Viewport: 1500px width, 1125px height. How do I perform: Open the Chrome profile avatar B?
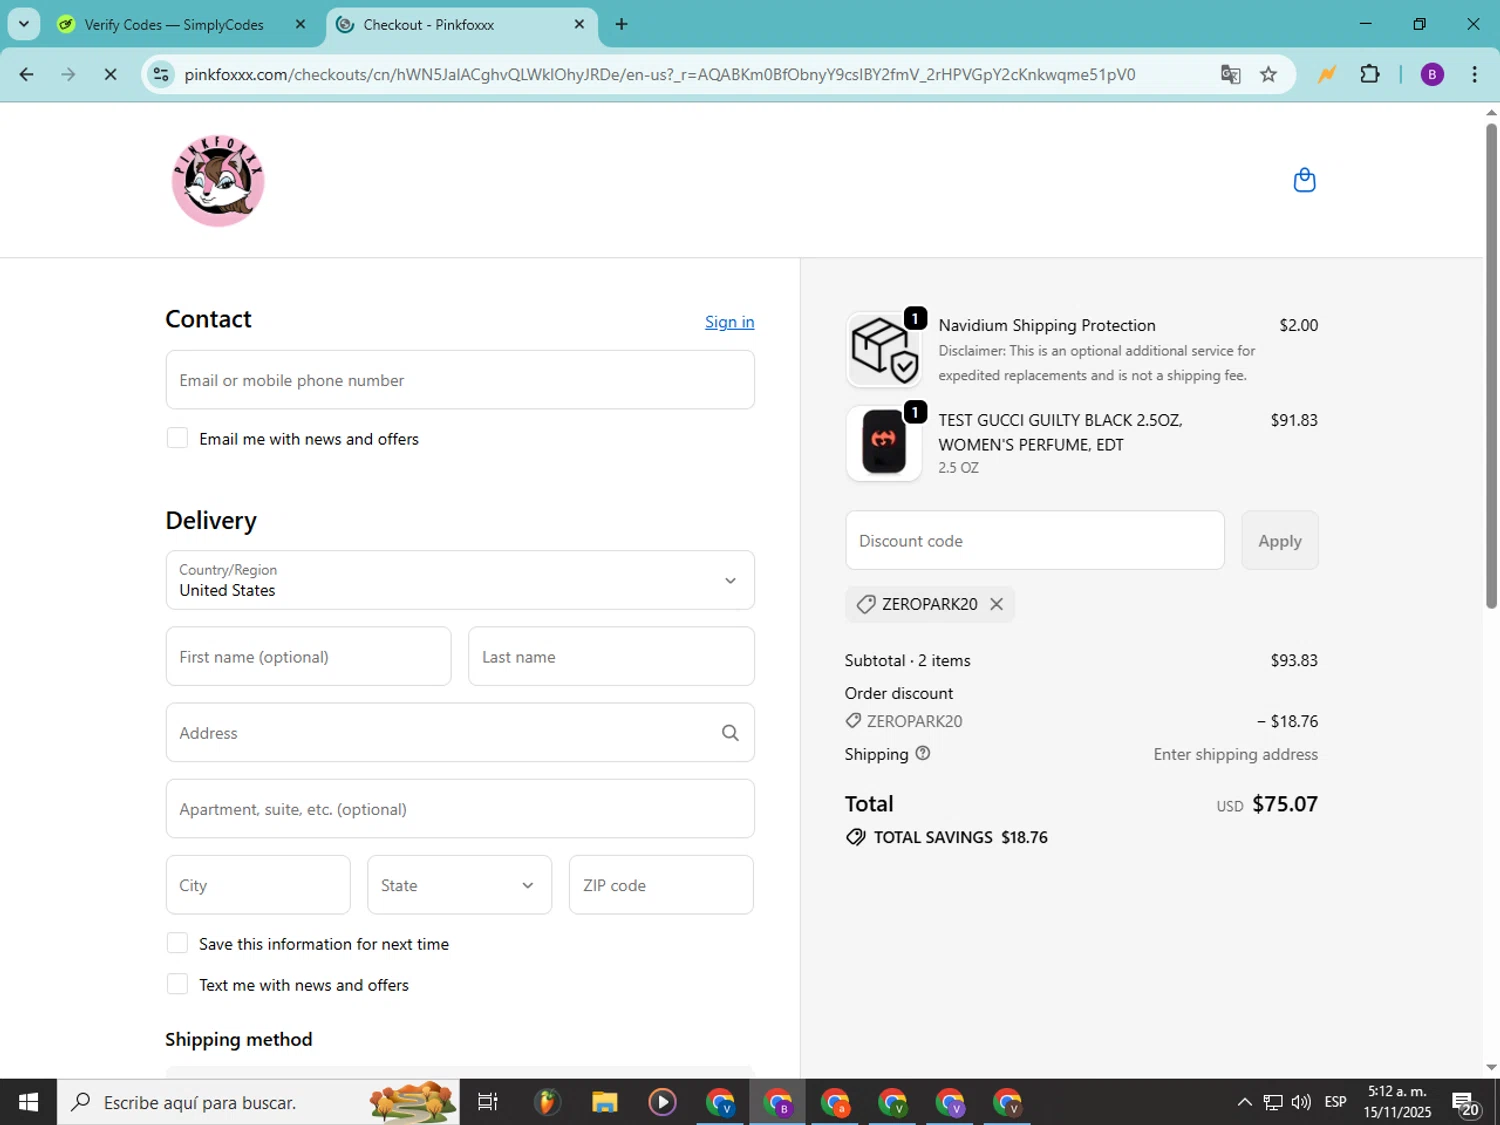pyautogui.click(x=1432, y=74)
